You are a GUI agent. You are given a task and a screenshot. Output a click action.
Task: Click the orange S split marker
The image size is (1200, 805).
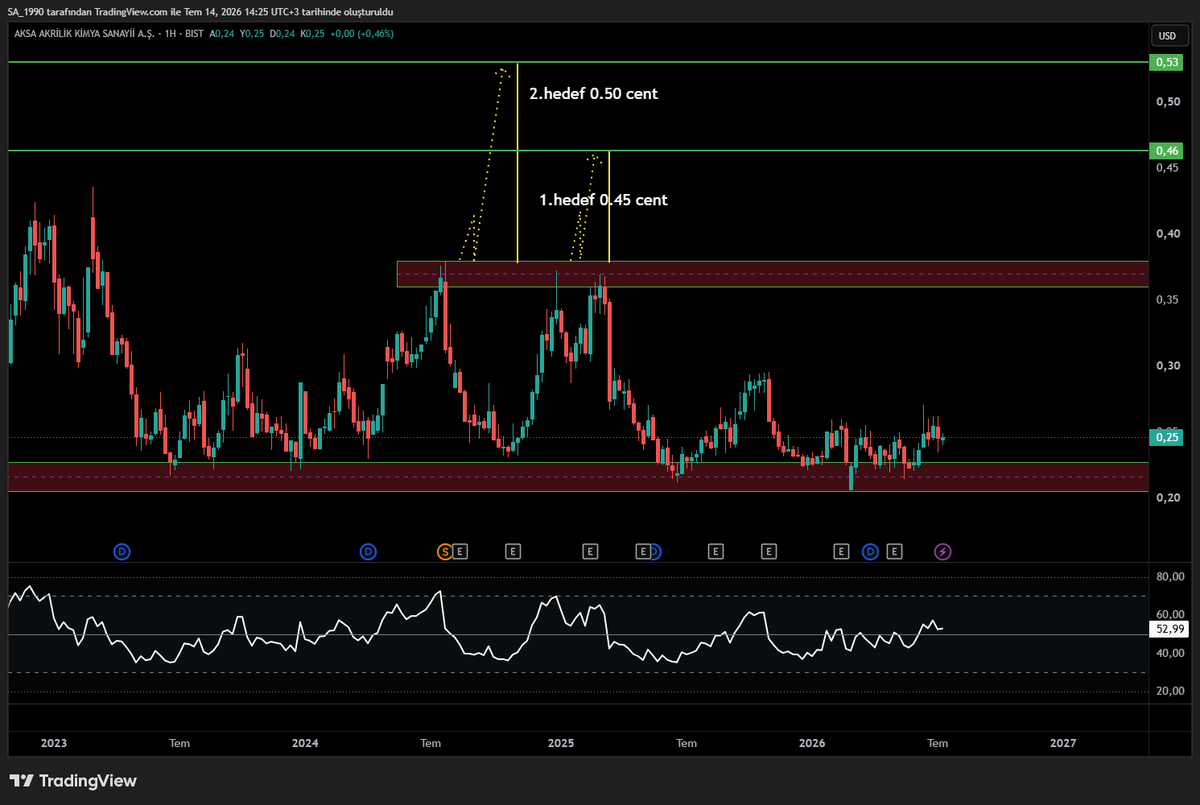click(x=445, y=551)
